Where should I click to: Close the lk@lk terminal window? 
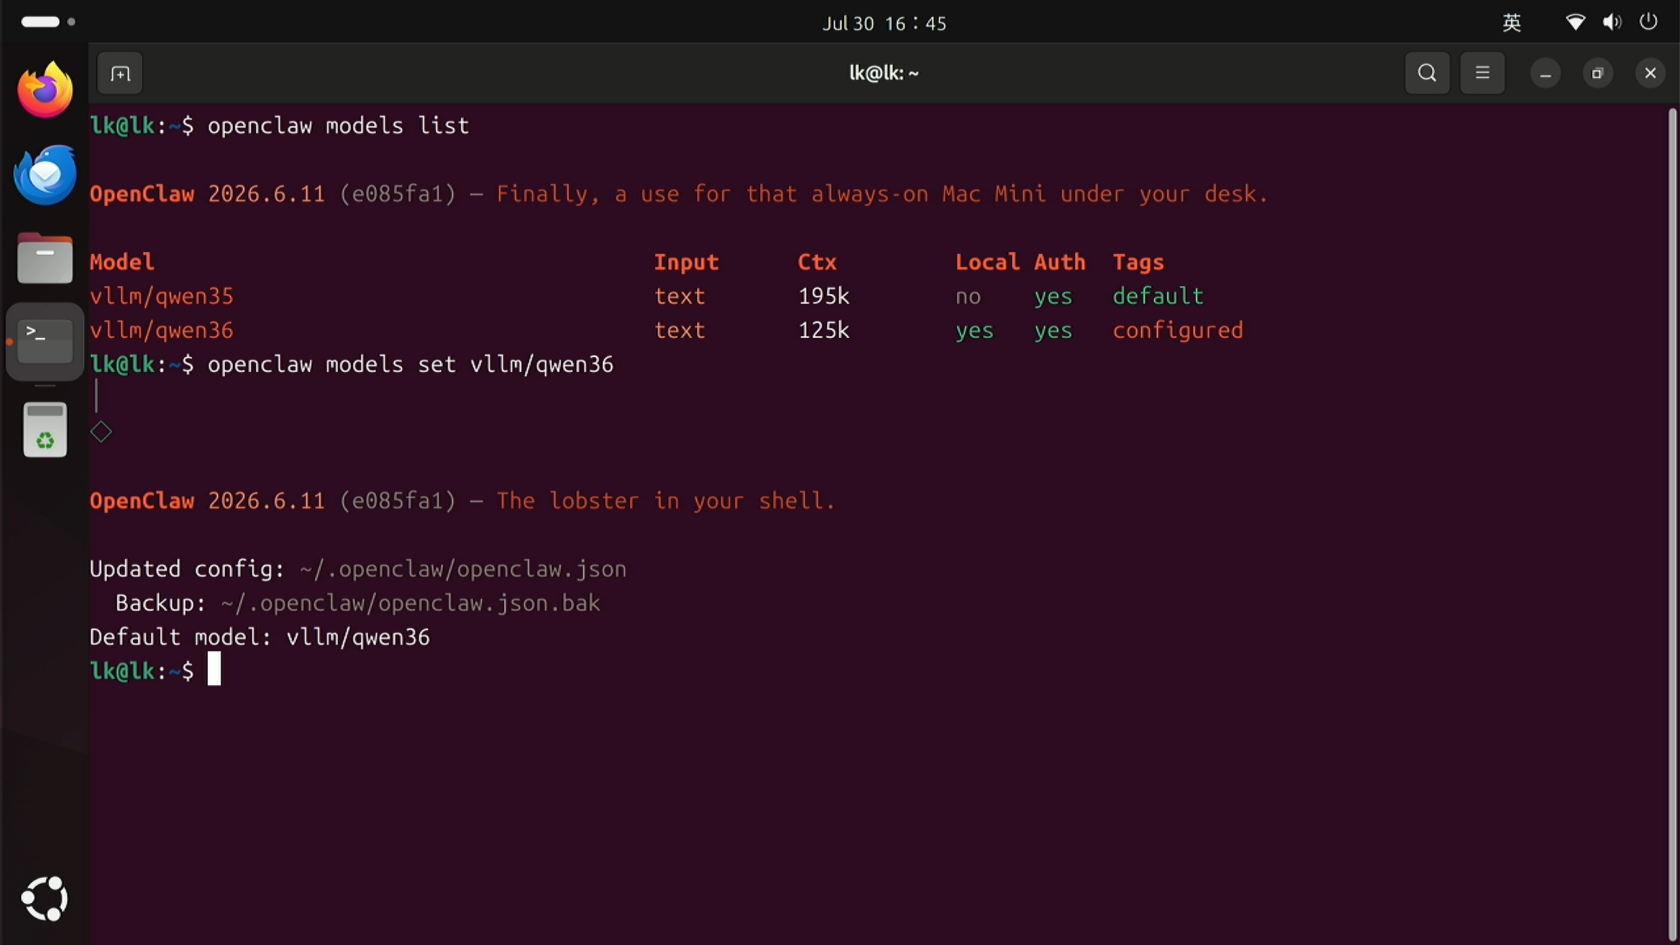click(x=1650, y=73)
